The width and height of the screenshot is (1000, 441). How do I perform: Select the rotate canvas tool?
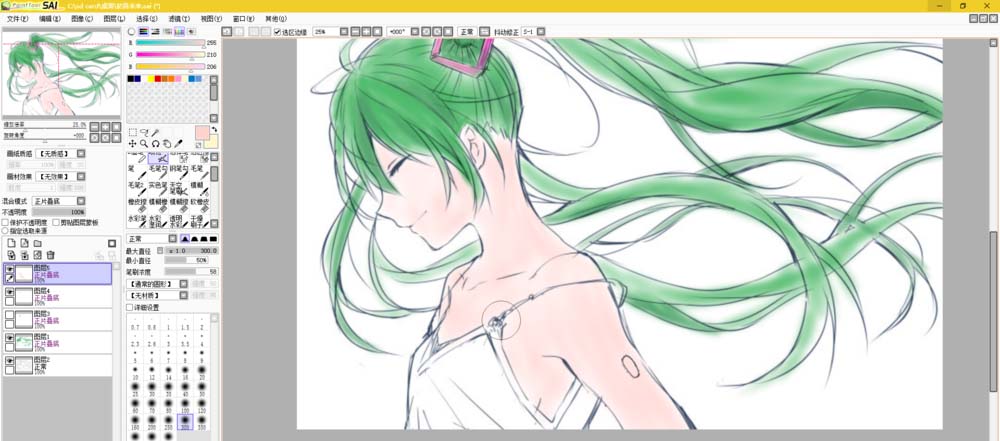click(x=156, y=144)
